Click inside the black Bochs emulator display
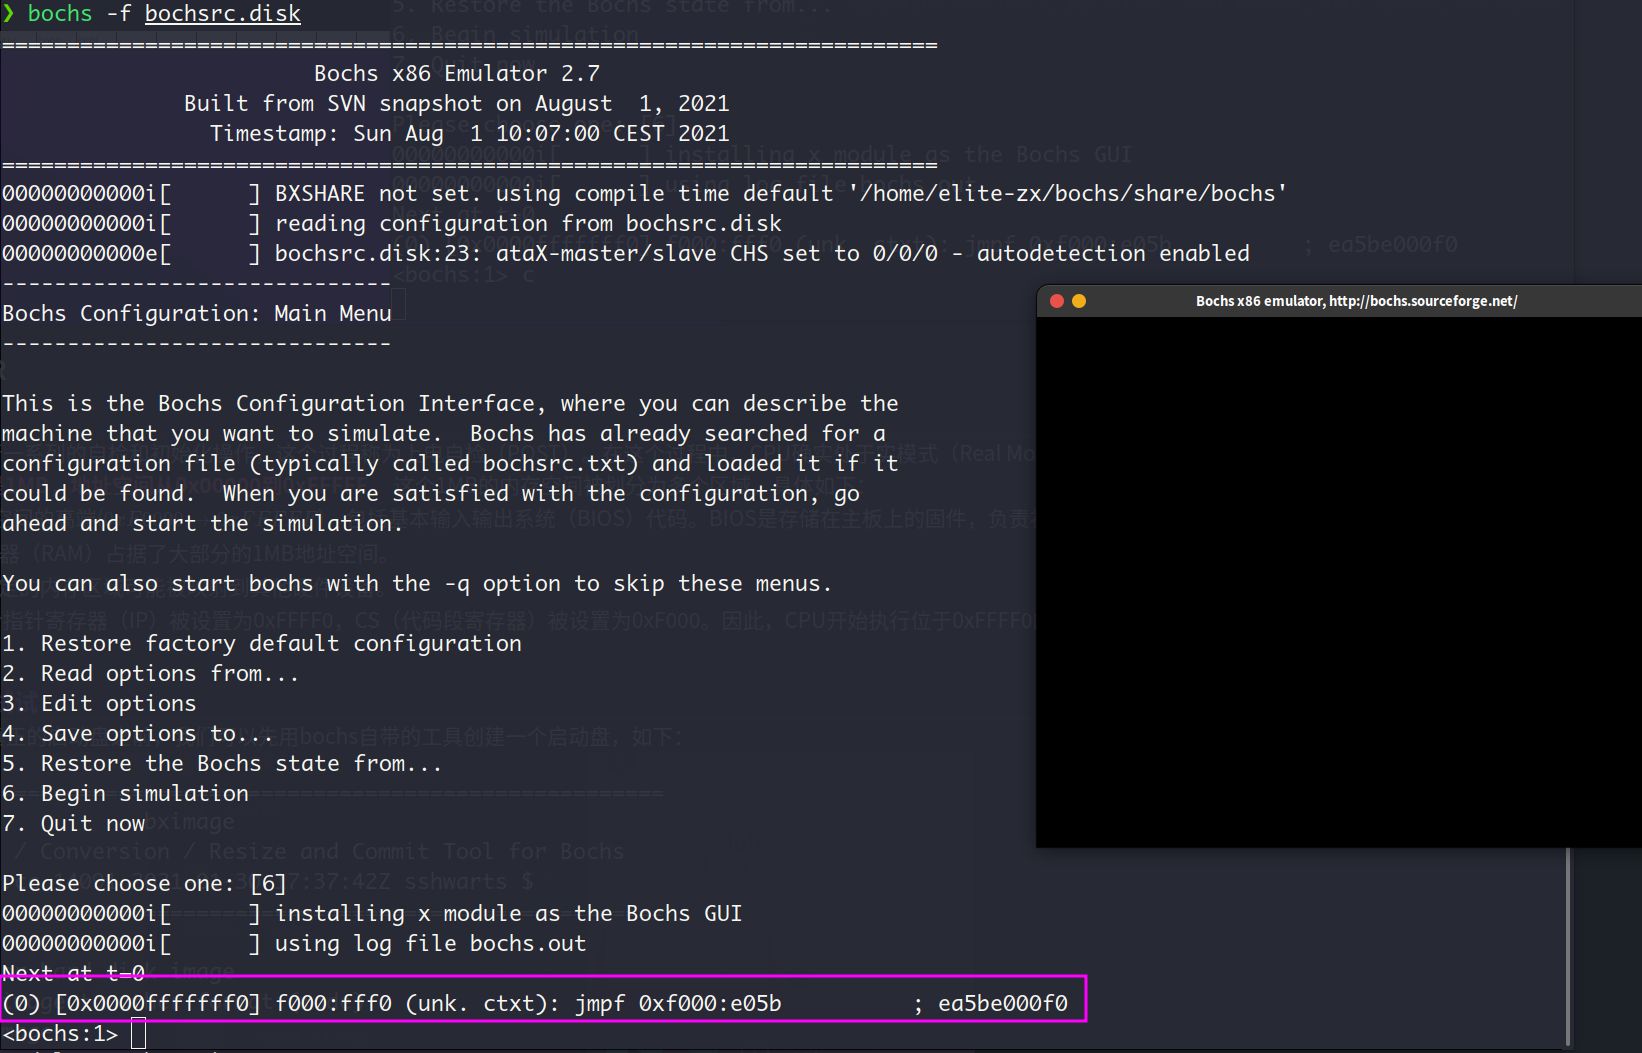Viewport: 1642px width, 1053px height. pos(1339,582)
